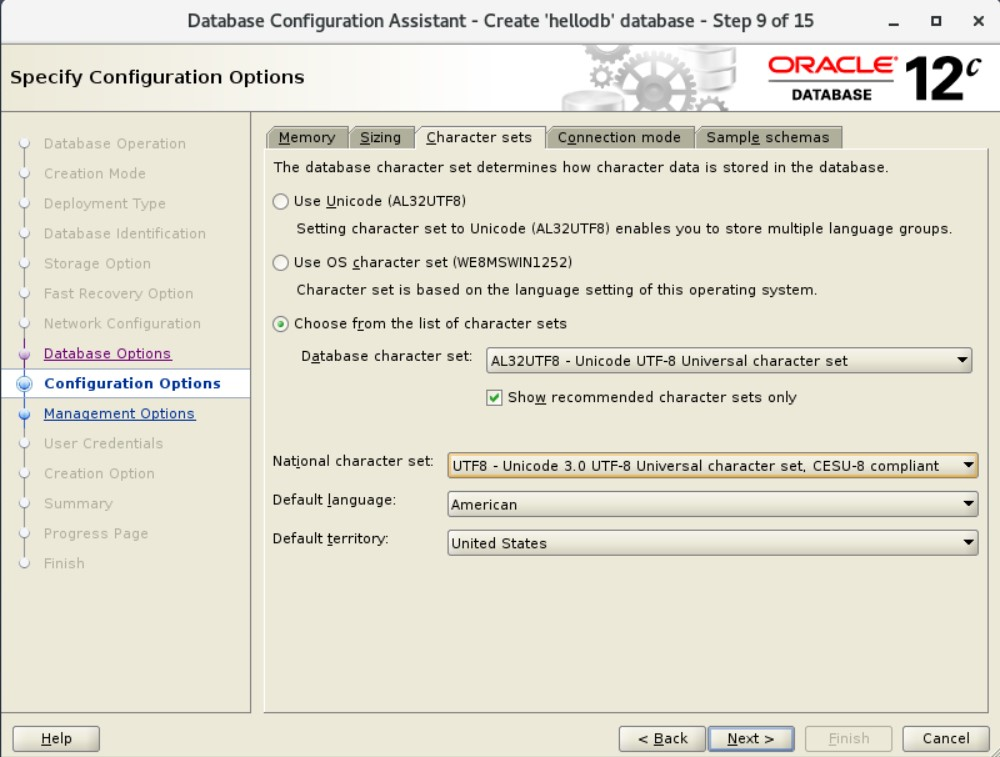Click the 'Deployment Type' step text
Image resolution: width=1000 pixels, height=757 pixels.
(105, 203)
